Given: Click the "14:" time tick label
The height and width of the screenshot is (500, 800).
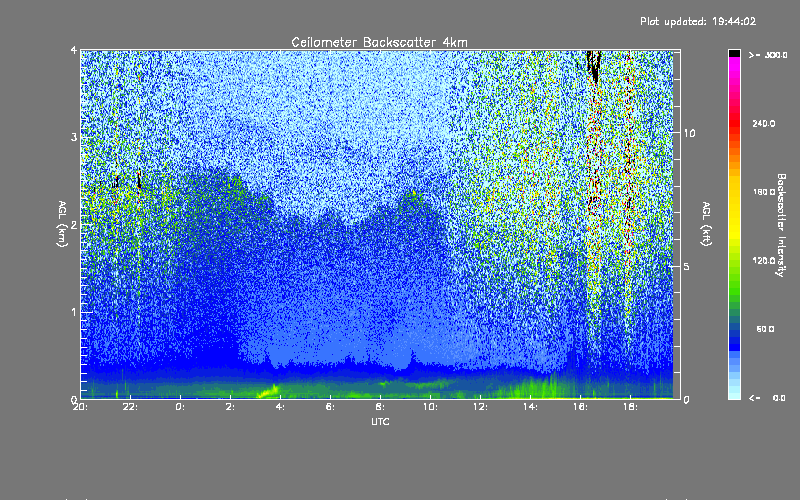Looking at the screenshot, I should (x=530, y=407).
